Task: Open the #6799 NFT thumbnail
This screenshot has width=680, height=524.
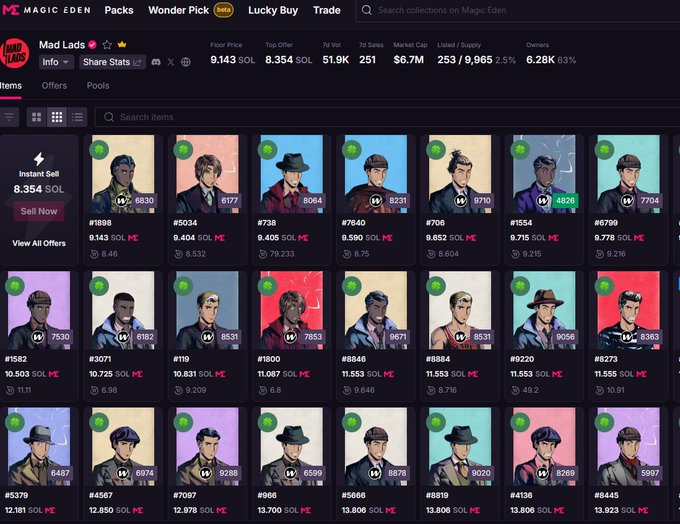Action: click(628, 174)
